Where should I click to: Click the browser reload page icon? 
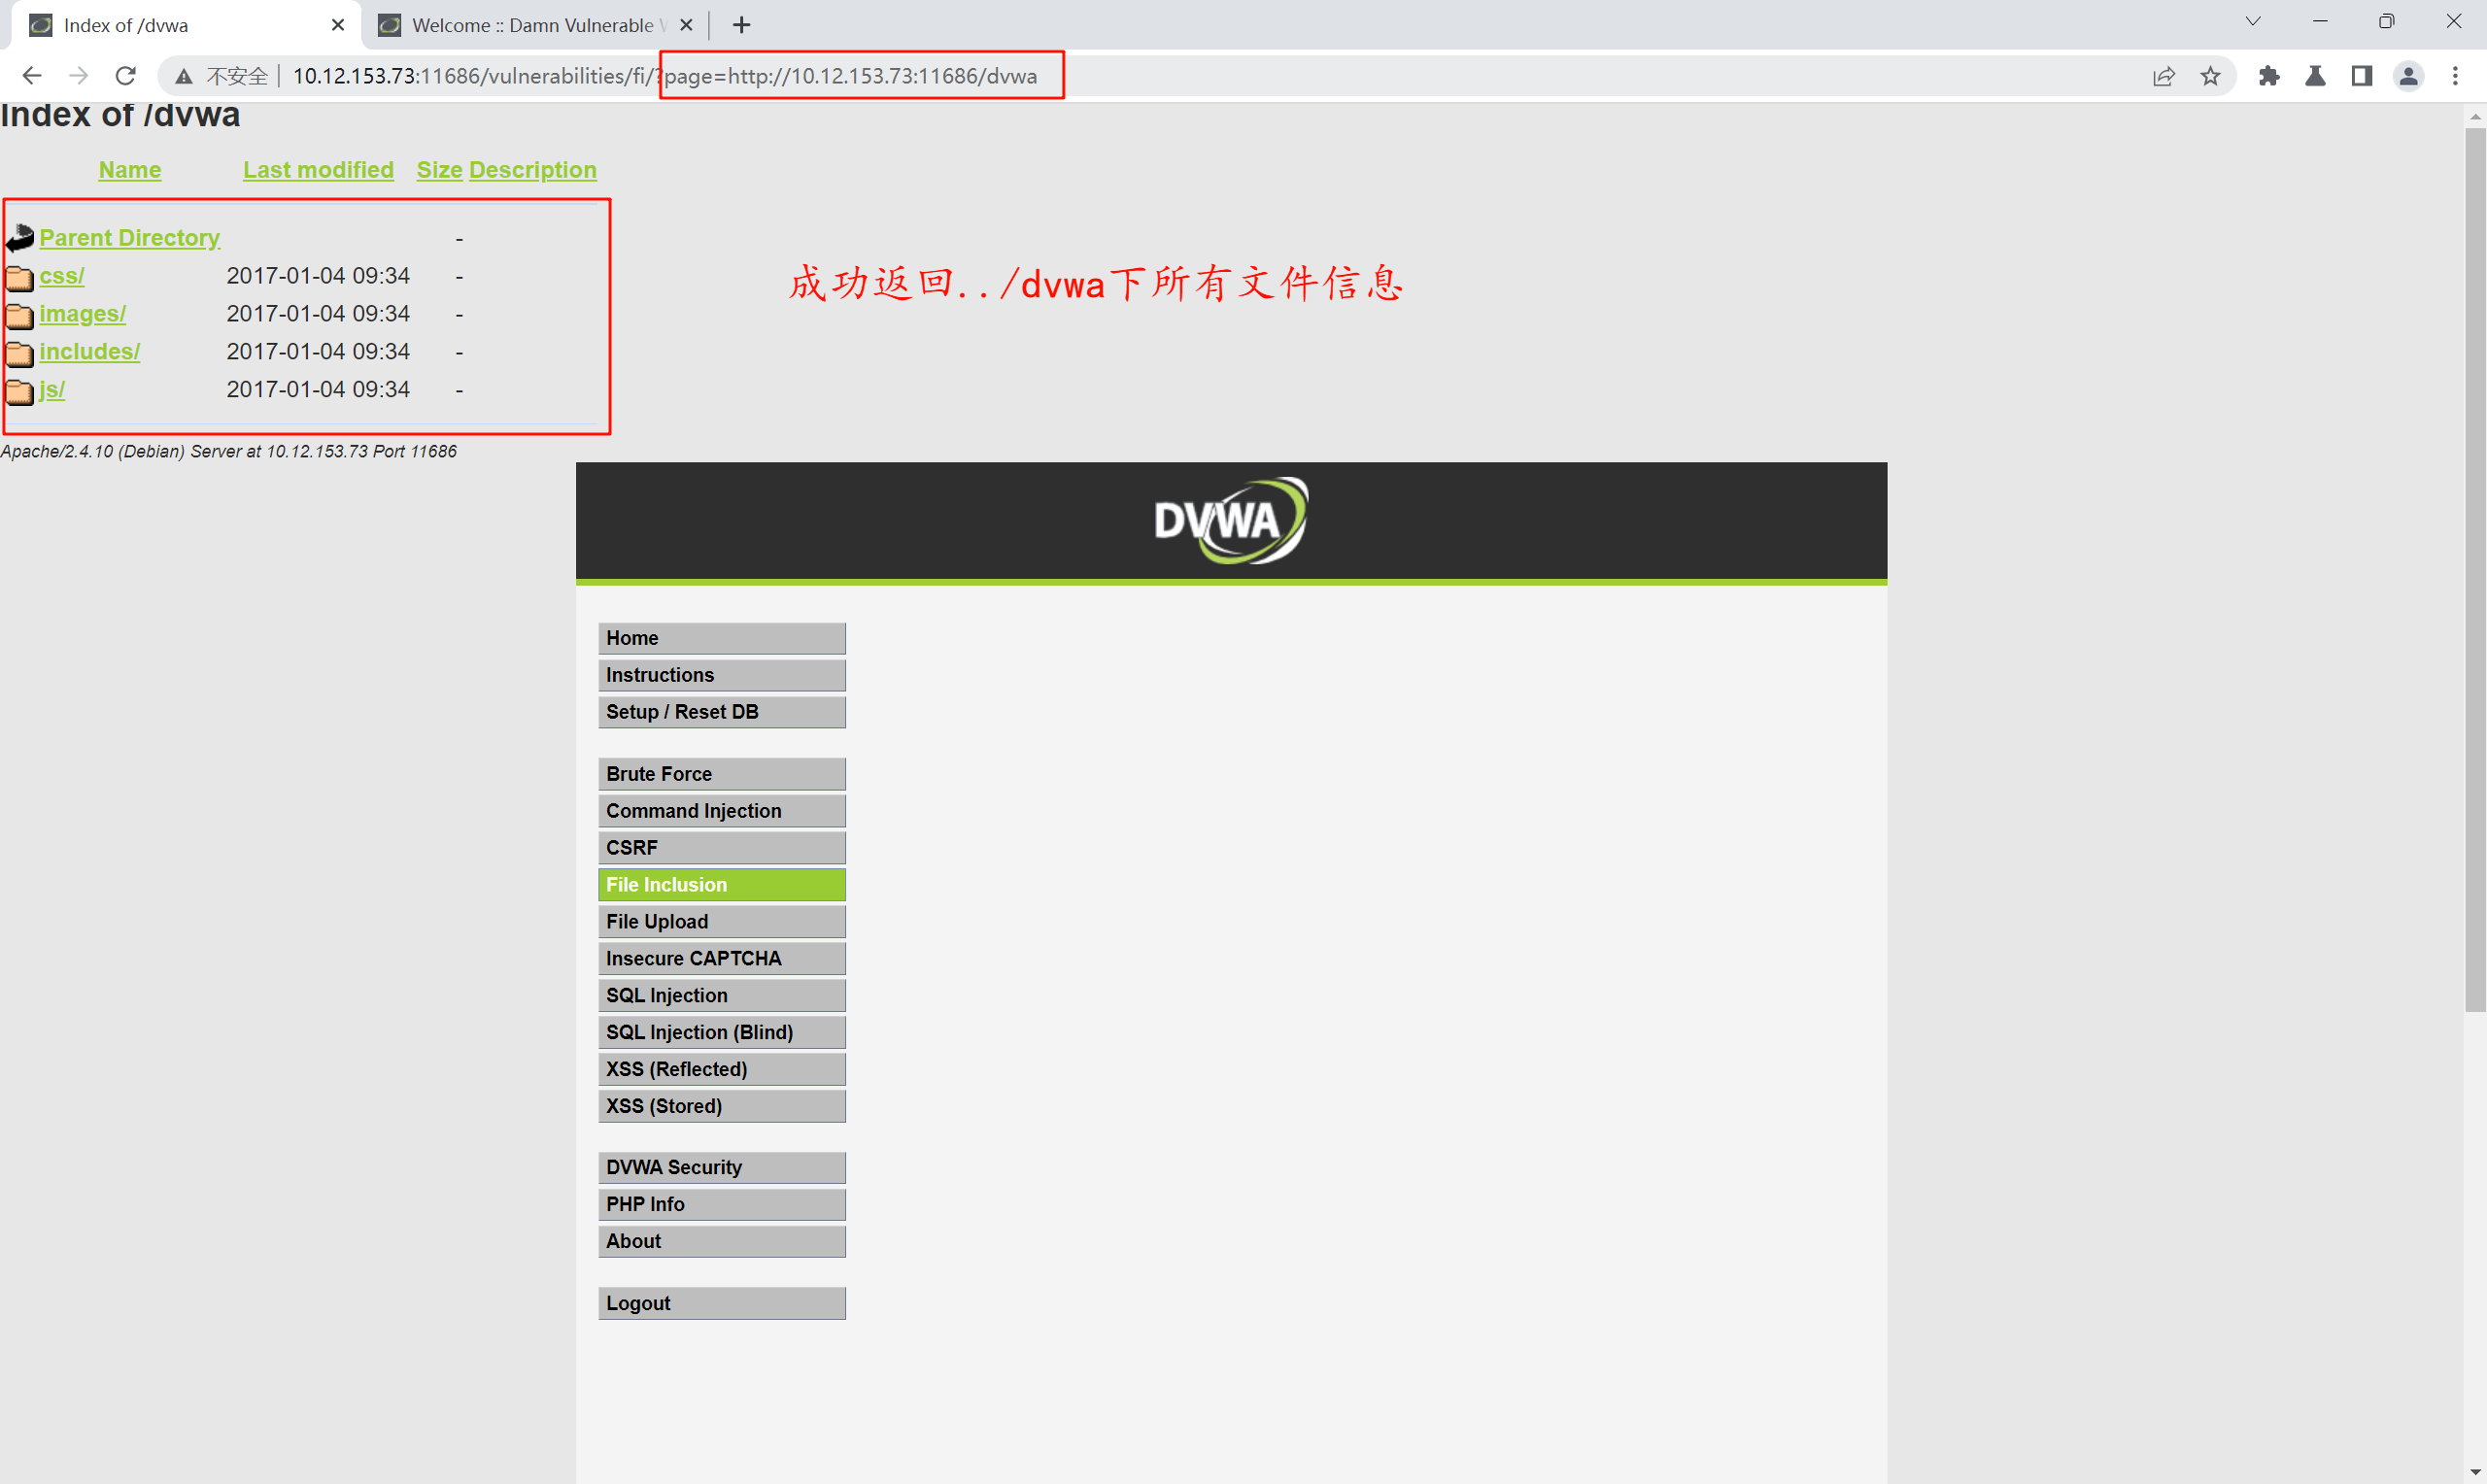(x=125, y=76)
